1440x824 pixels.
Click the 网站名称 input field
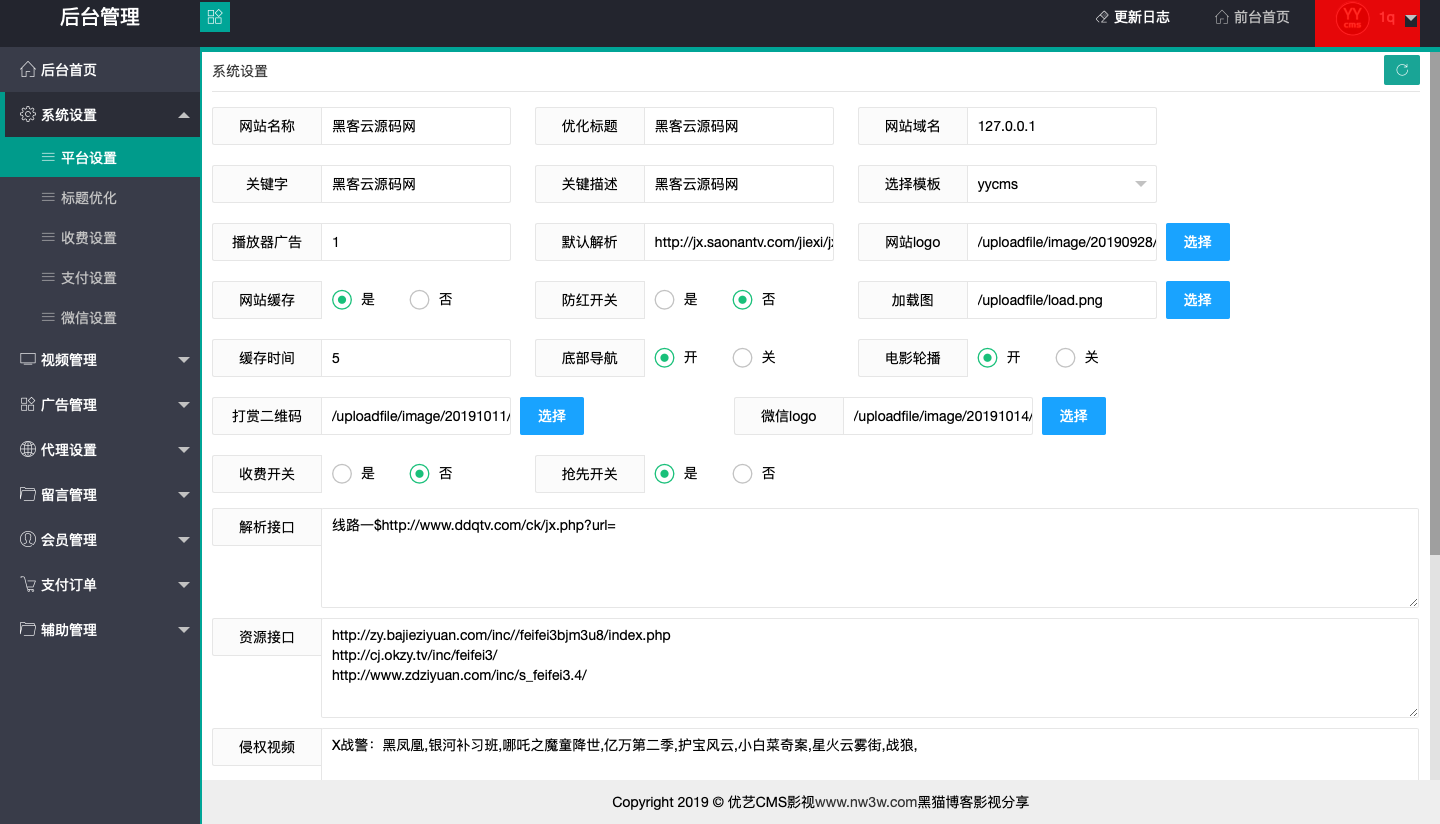(415, 126)
